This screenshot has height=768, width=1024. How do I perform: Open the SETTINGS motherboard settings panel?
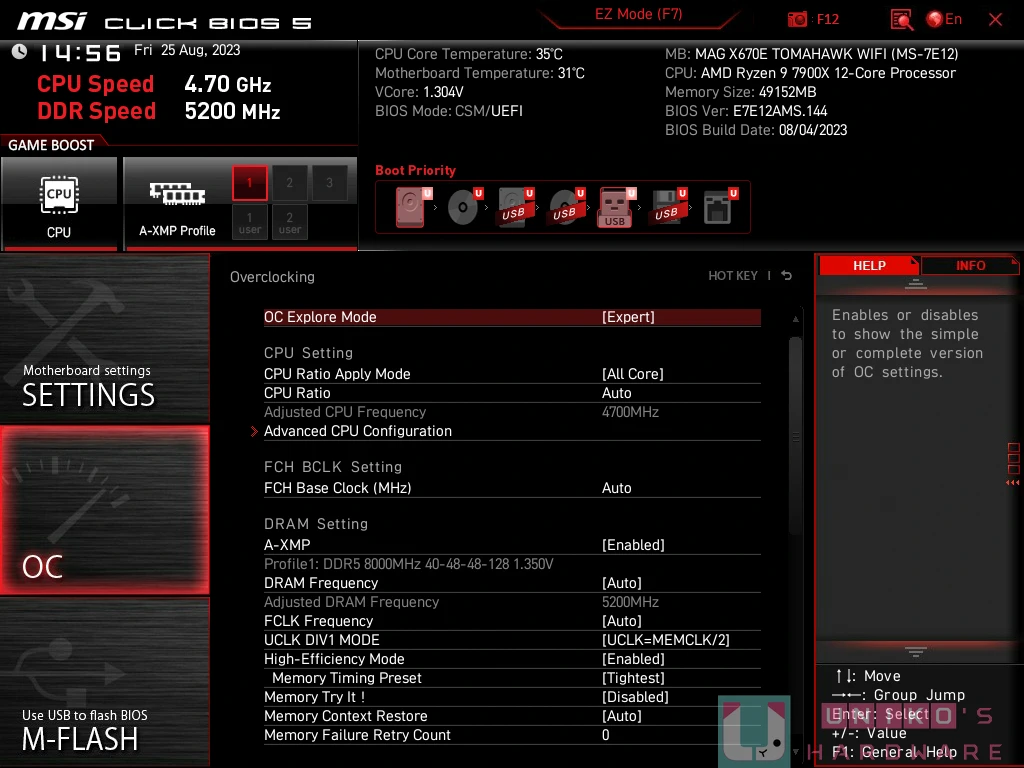(104, 338)
